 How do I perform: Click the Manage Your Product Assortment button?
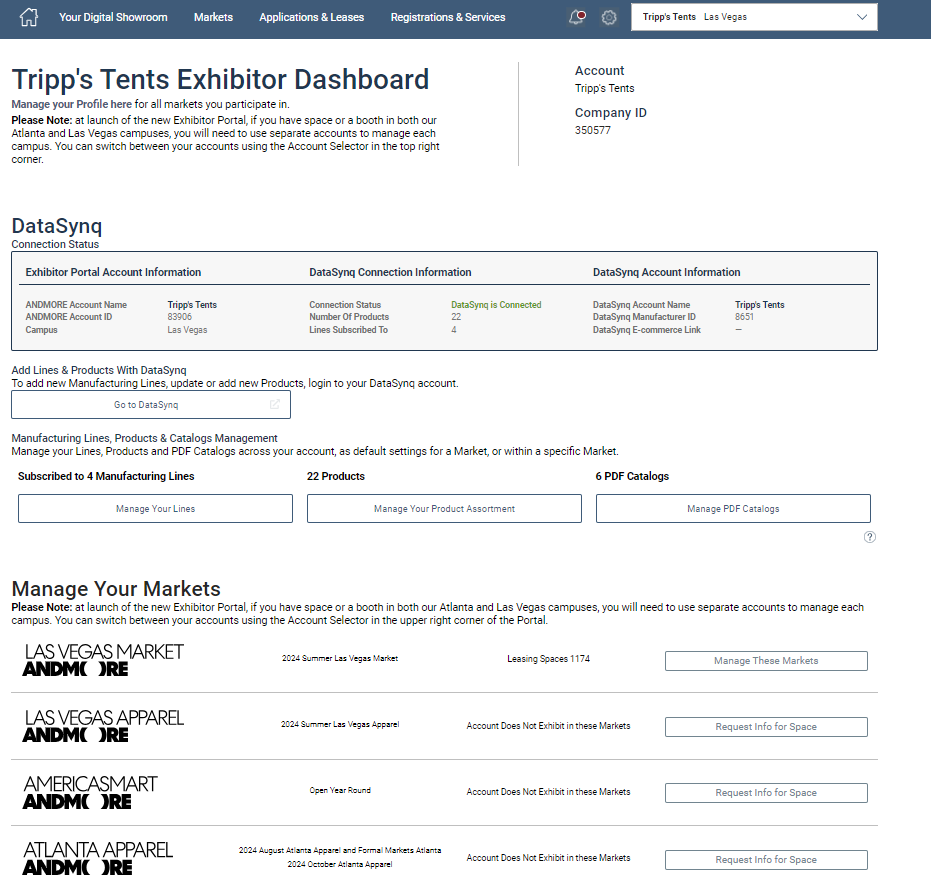(x=444, y=509)
